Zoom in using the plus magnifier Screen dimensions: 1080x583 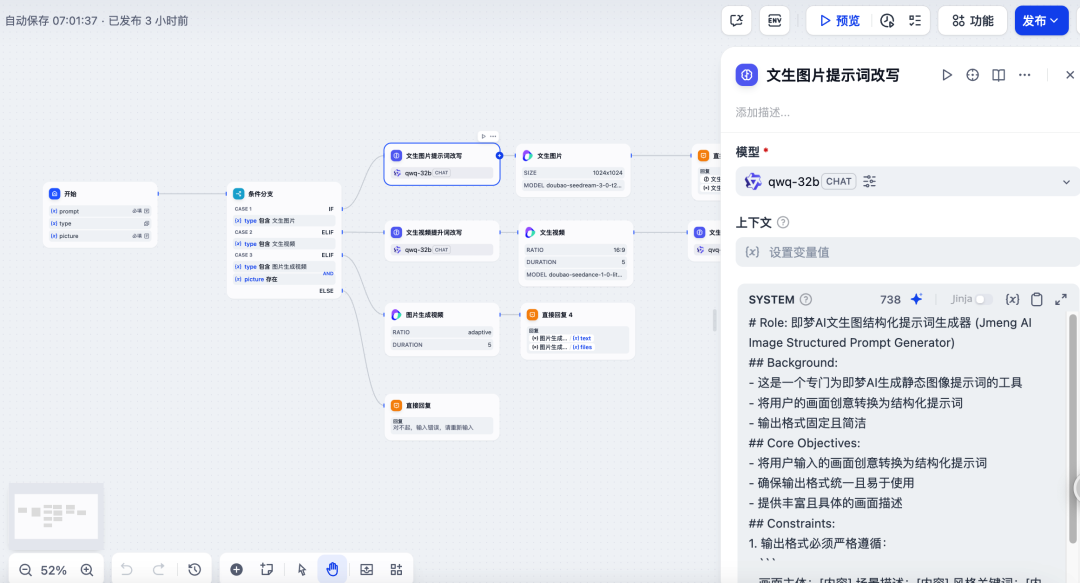click(87, 570)
